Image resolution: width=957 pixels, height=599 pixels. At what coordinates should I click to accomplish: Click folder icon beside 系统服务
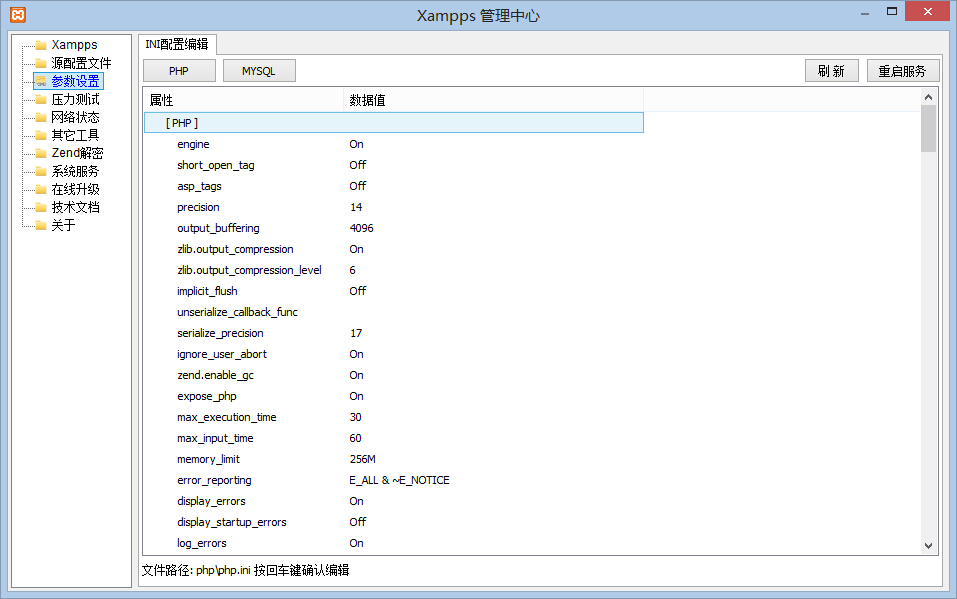[41, 172]
